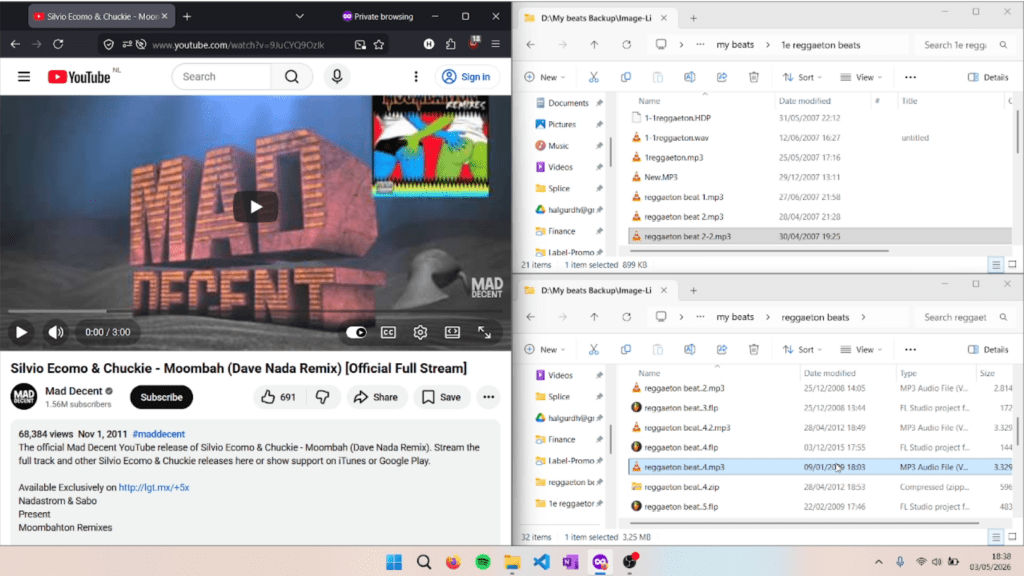The image size is (1024, 576).
Task: Click the Delete trash icon in the upper Explorer toolbar
Action: click(x=754, y=77)
